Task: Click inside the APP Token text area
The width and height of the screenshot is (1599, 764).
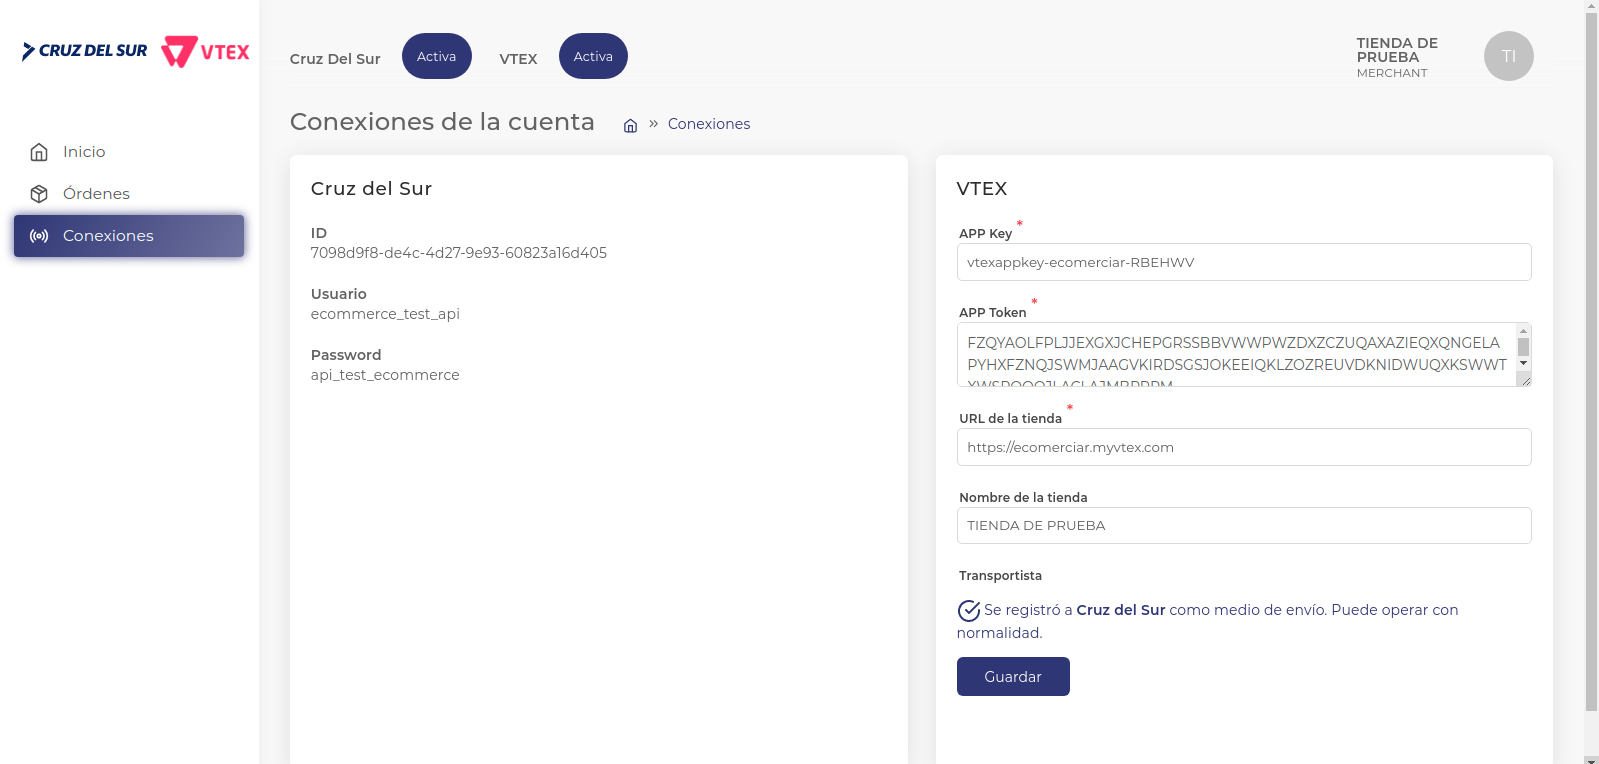Action: (x=1235, y=354)
